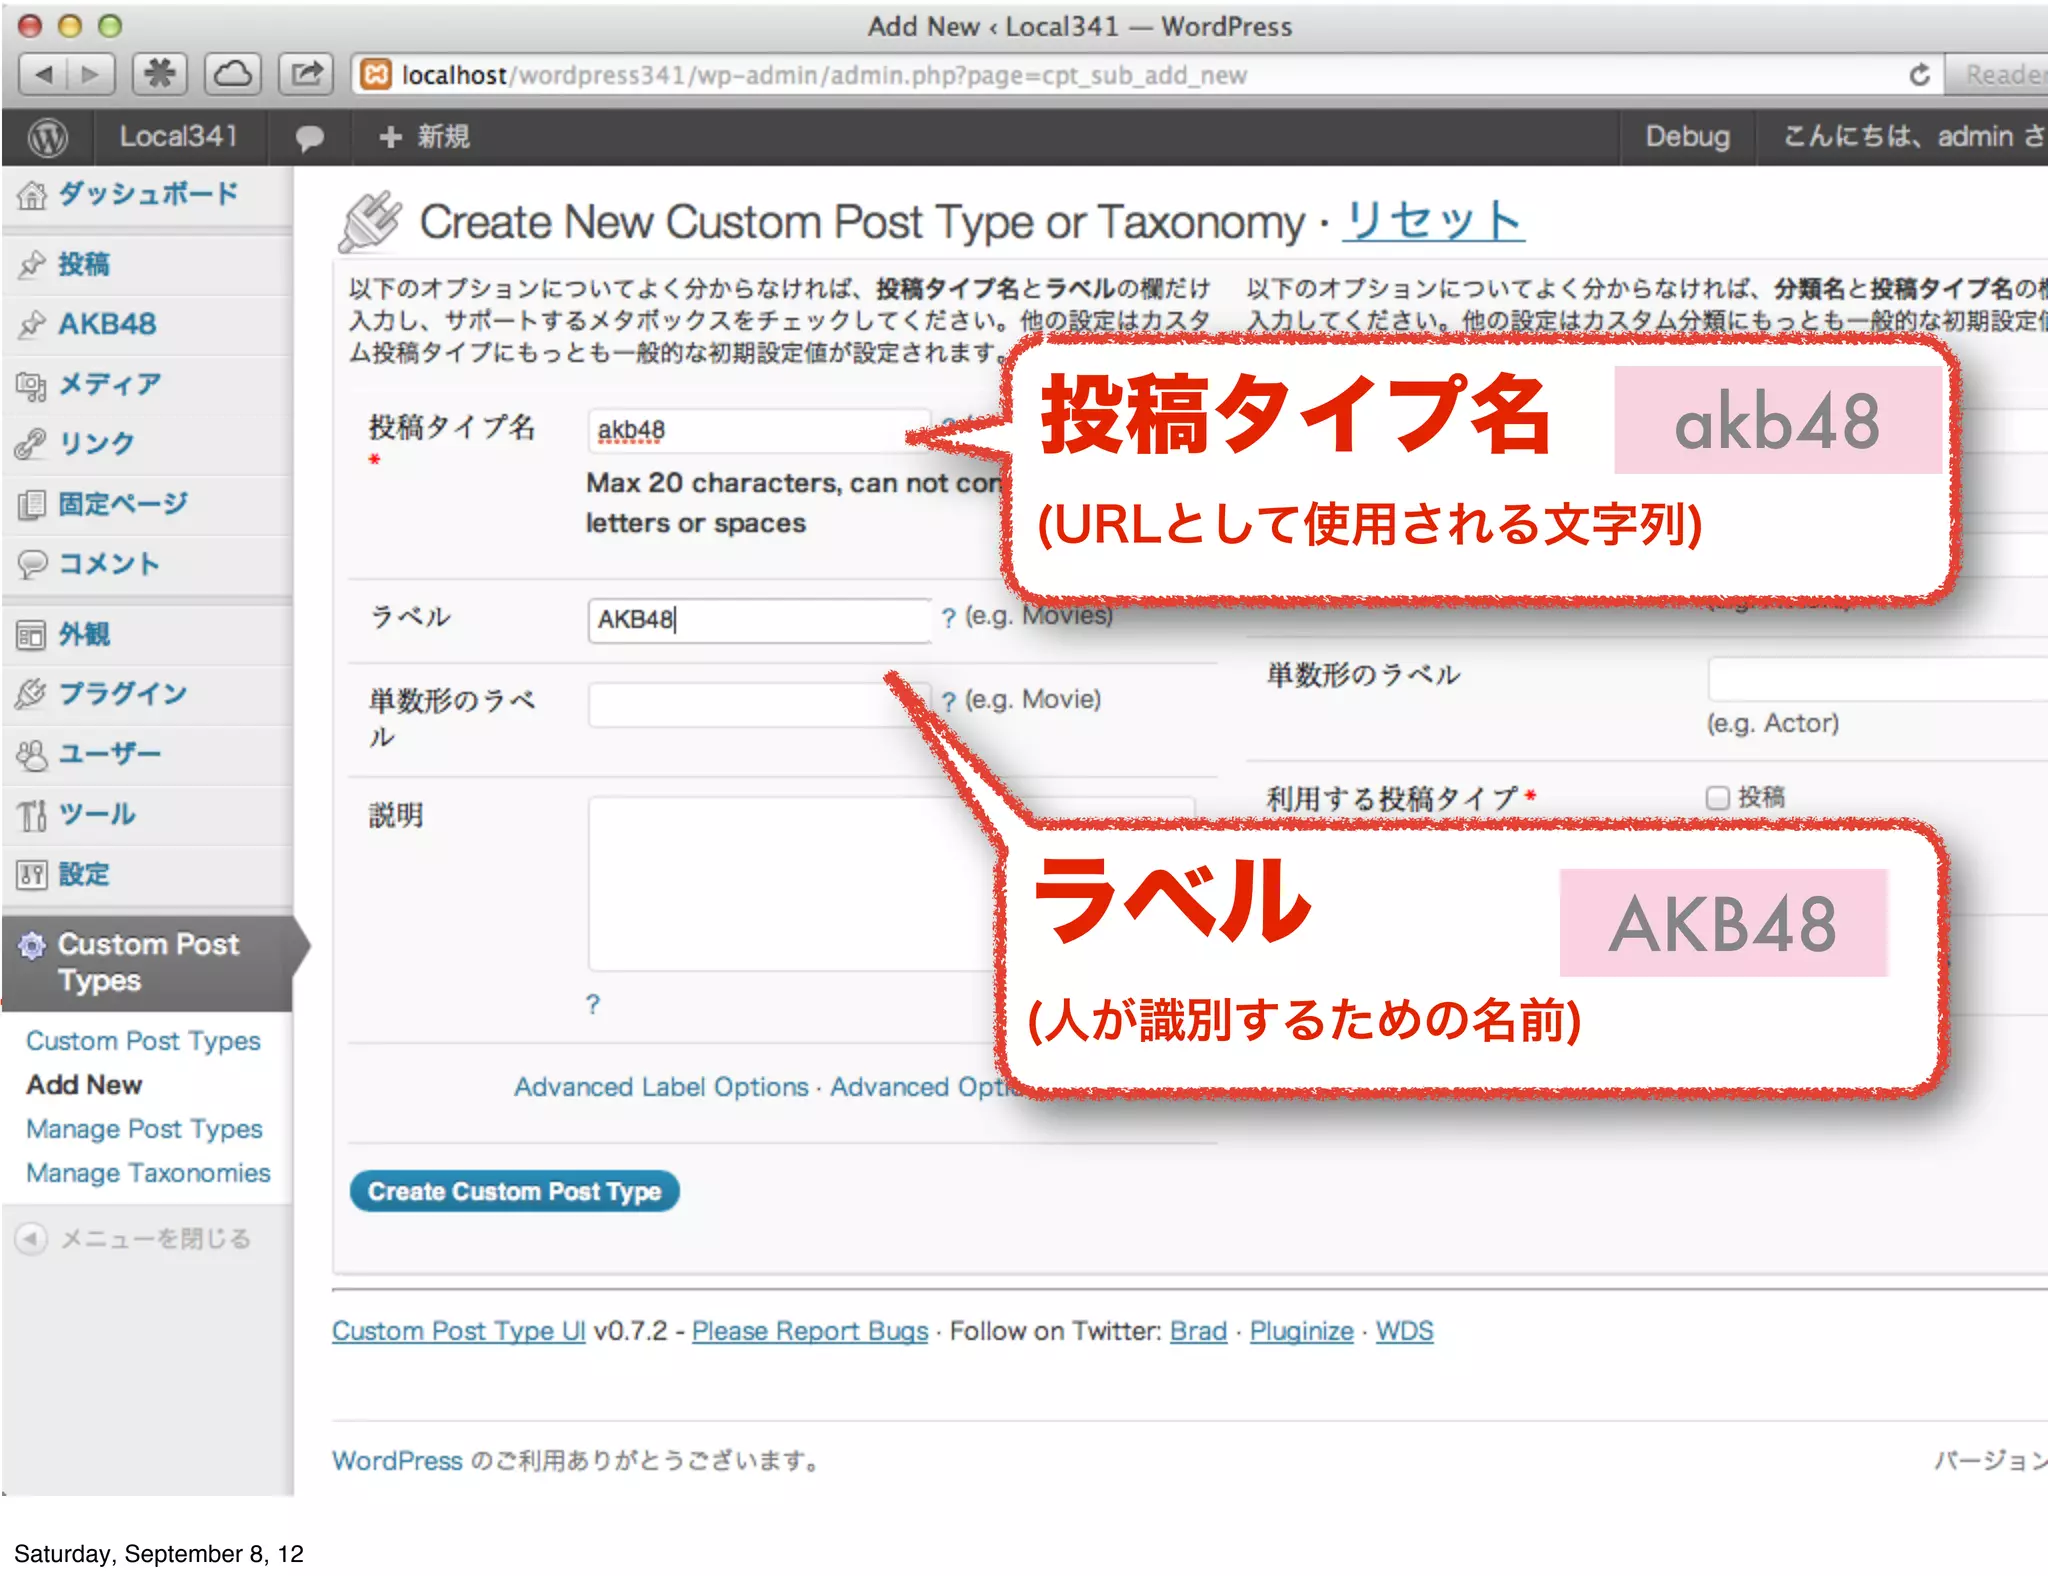Open the Please Report Bugs link

[x=810, y=1331]
